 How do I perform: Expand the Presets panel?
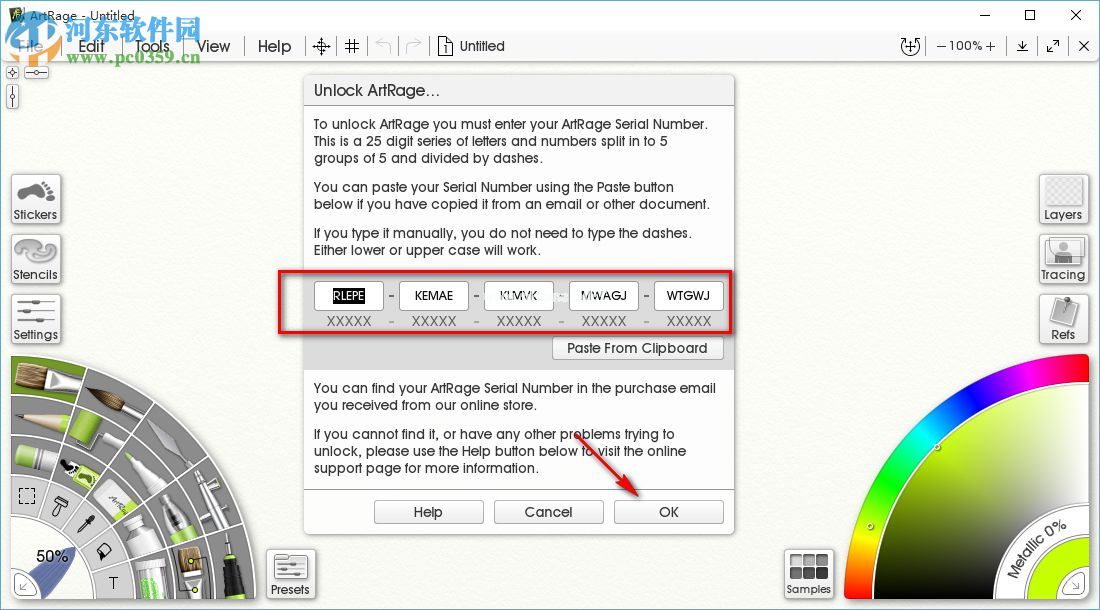pyautogui.click(x=290, y=574)
